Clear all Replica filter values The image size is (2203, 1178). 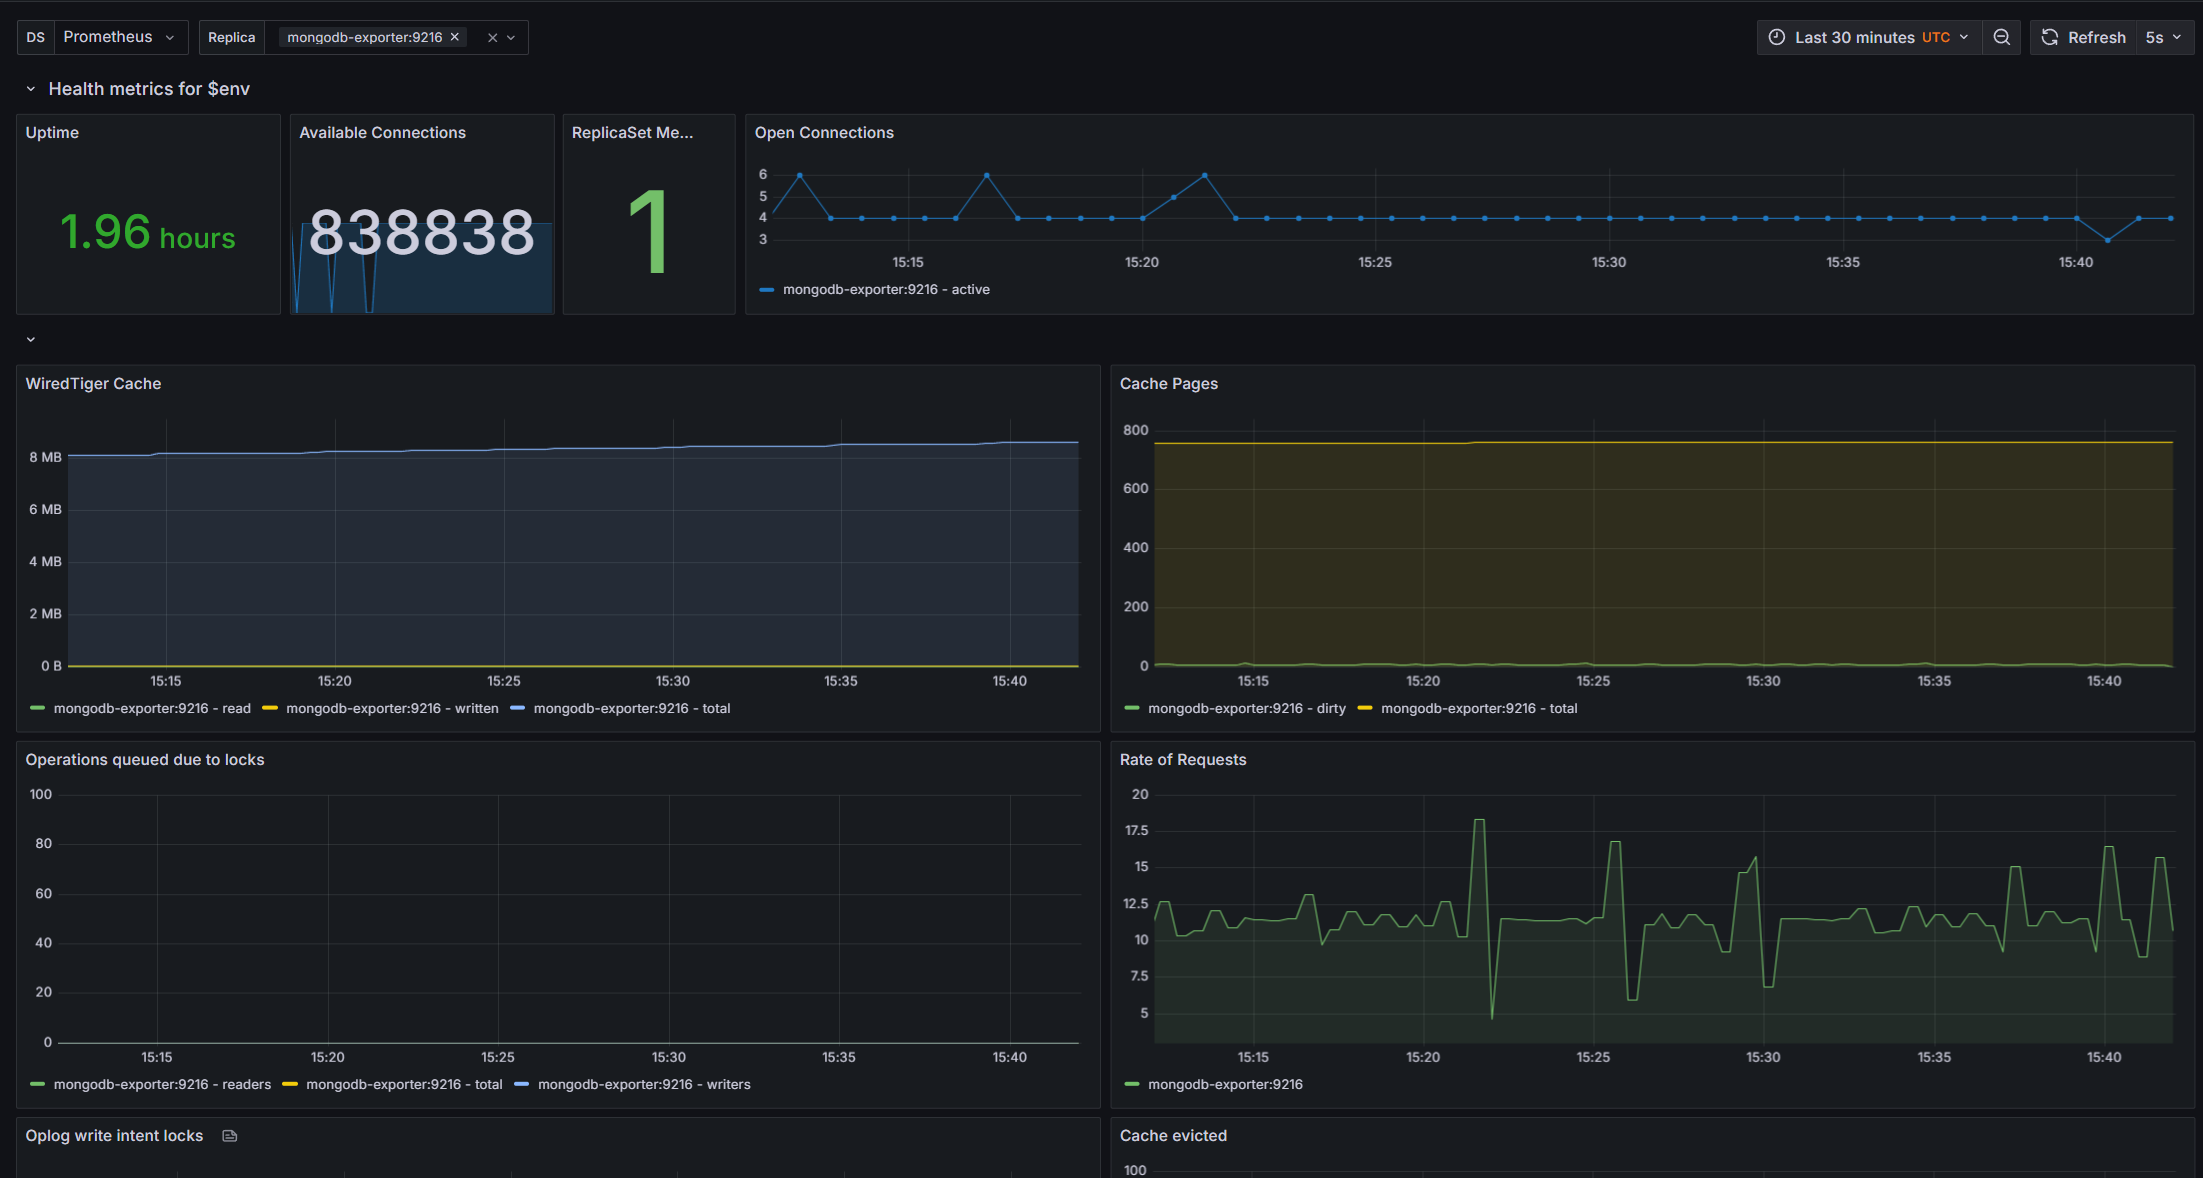pos(492,38)
